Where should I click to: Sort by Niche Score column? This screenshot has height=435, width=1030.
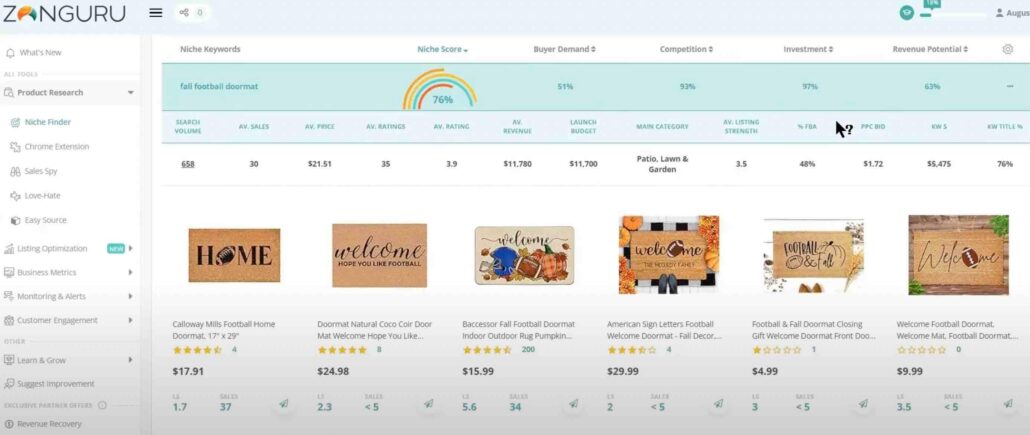[x=443, y=49]
